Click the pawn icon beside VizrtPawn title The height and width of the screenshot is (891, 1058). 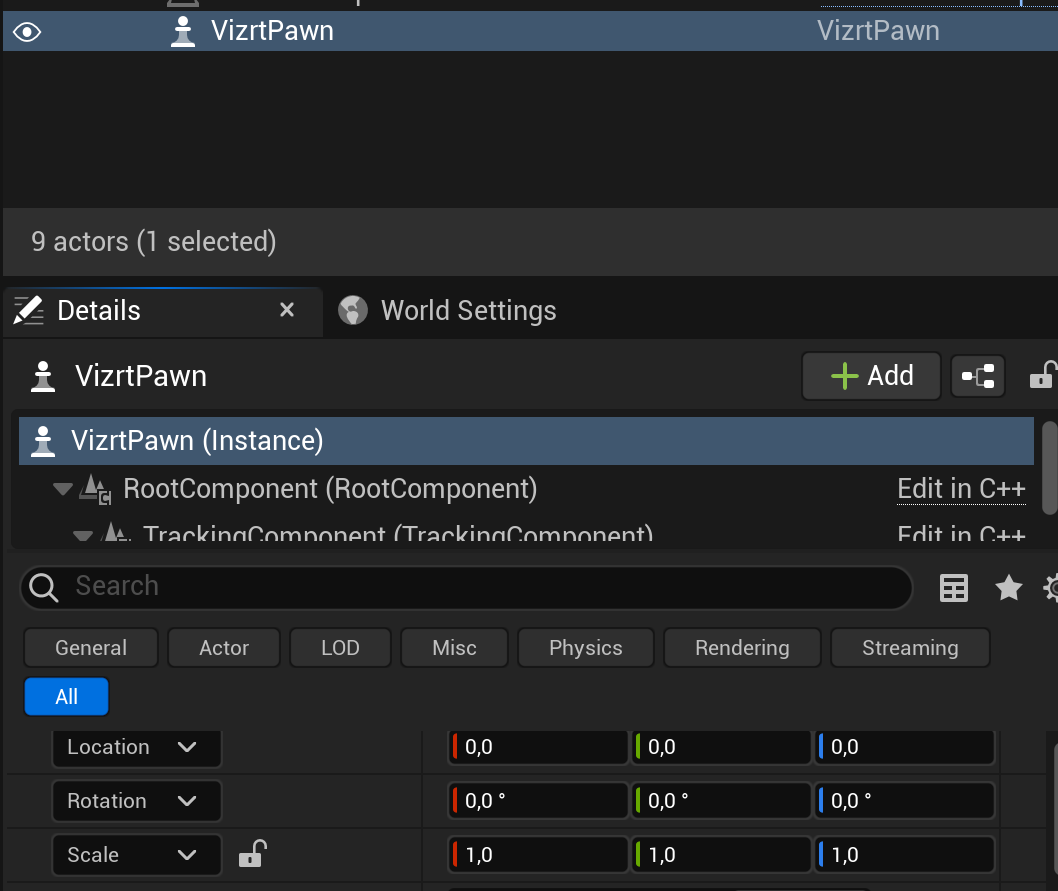click(42, 377)
